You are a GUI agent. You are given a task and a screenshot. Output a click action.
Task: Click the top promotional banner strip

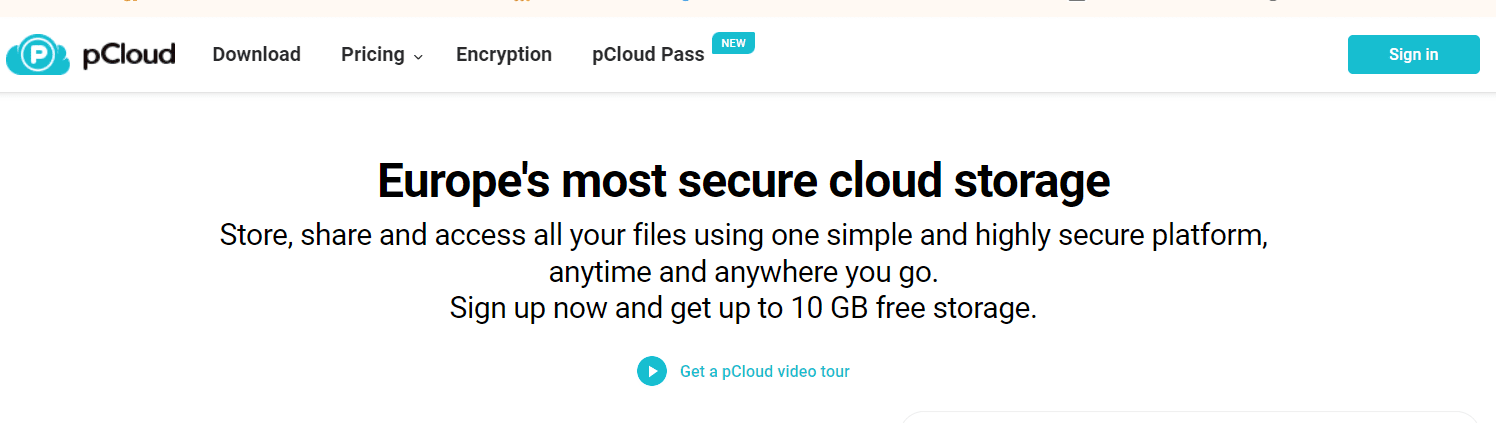(748, 7)
